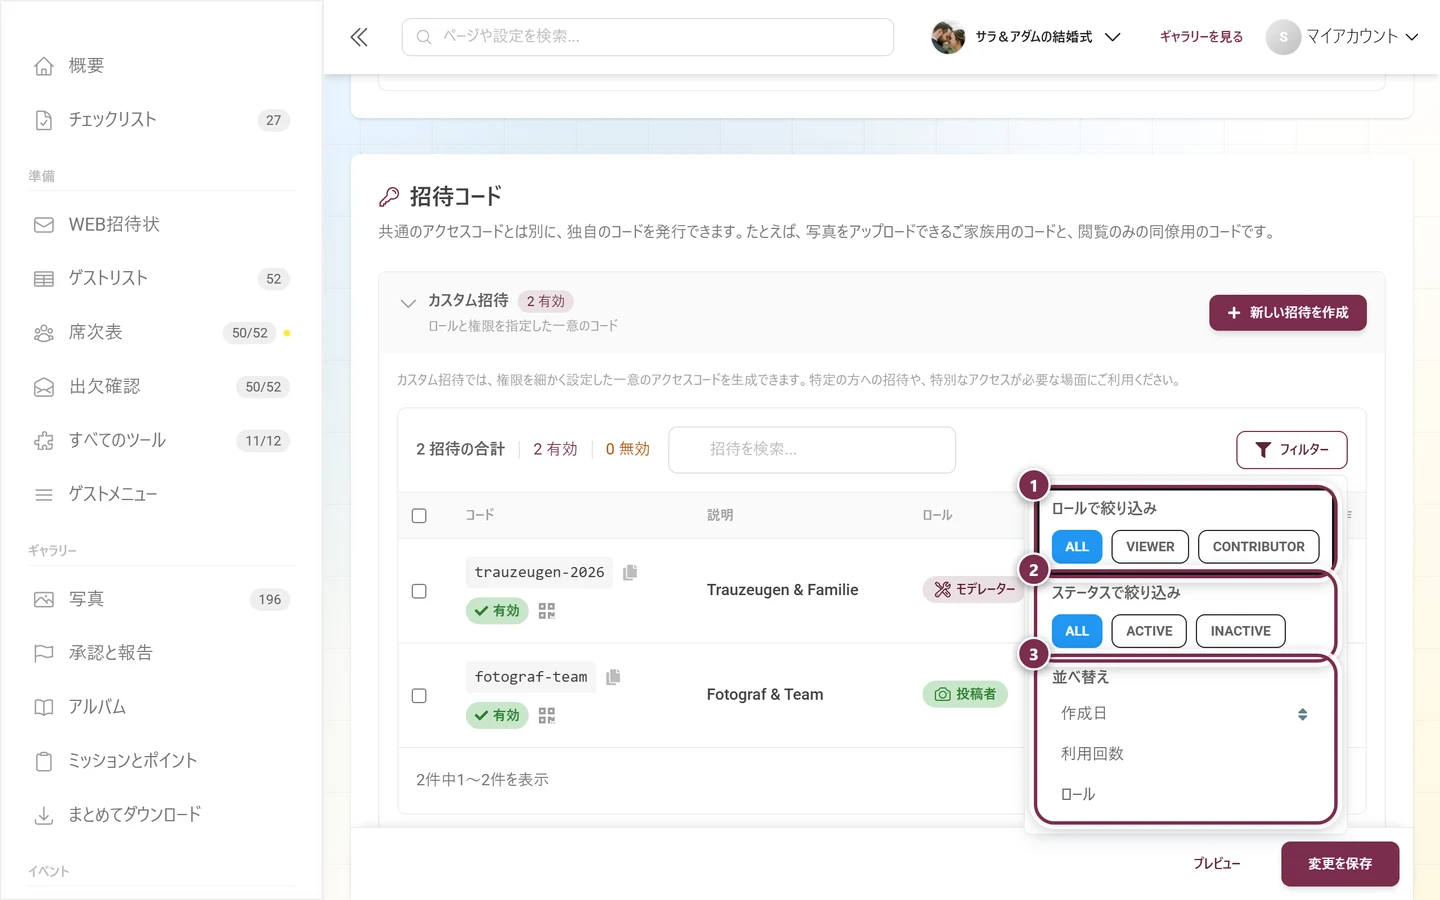This screenshot has width=1440, height=900.
Task: Click the アルバム book icon
Action: click(44, 708)
